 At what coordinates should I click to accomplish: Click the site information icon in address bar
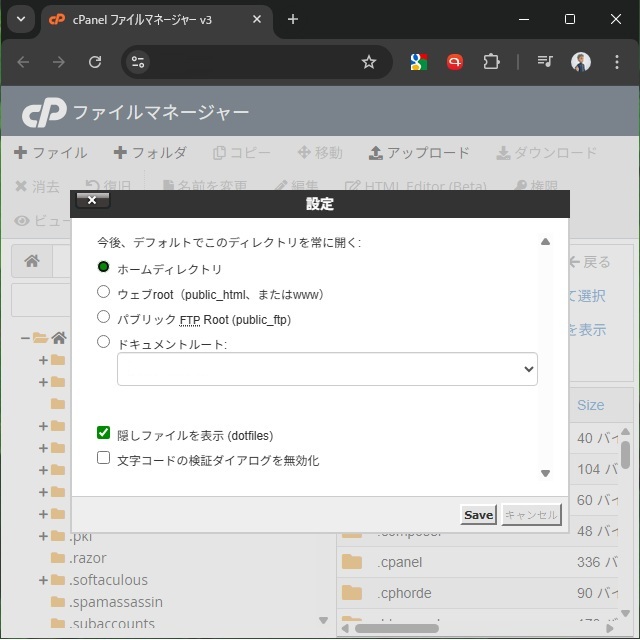click(x=139, y=62)
